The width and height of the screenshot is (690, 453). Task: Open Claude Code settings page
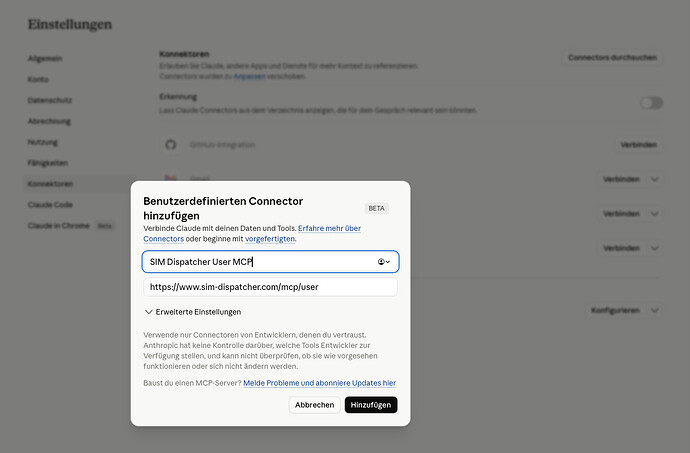point(50,205)
